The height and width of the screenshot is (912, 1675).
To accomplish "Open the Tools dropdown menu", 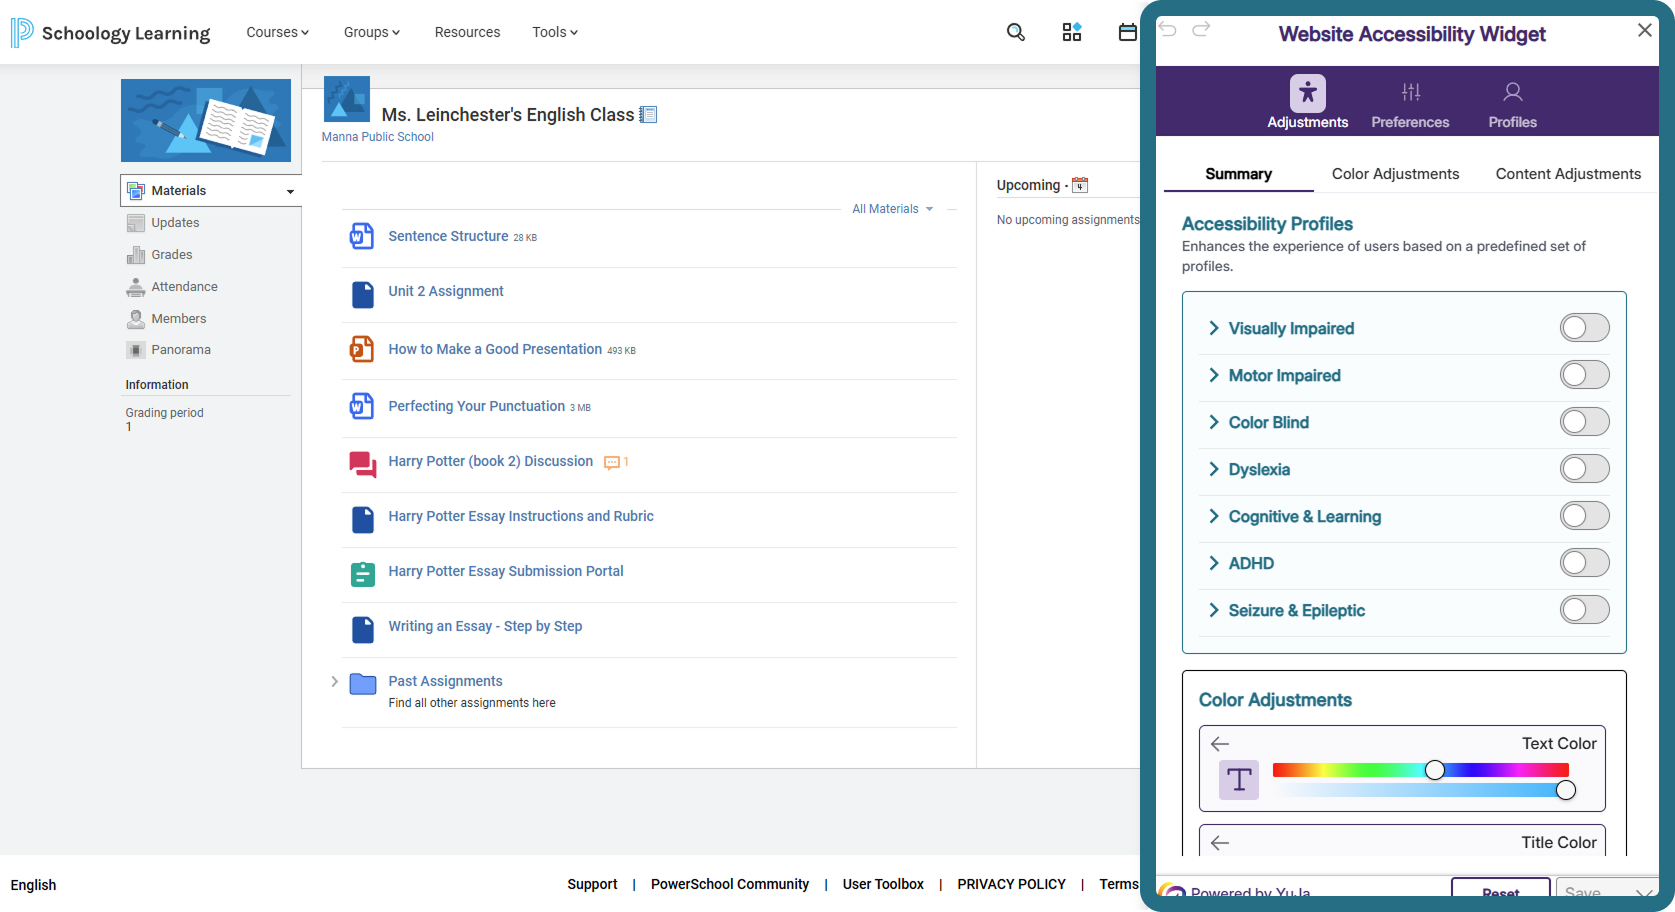I will (555, 32).
